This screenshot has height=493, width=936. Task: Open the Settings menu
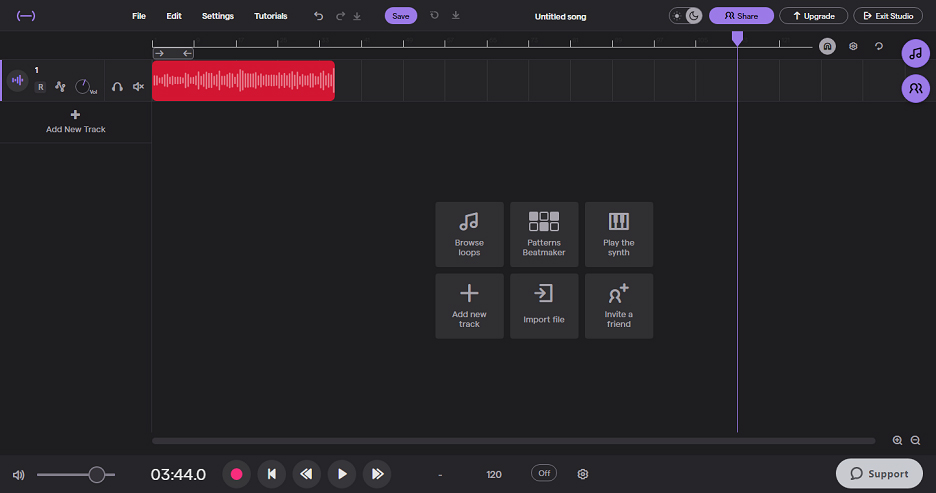coord(218,16)
